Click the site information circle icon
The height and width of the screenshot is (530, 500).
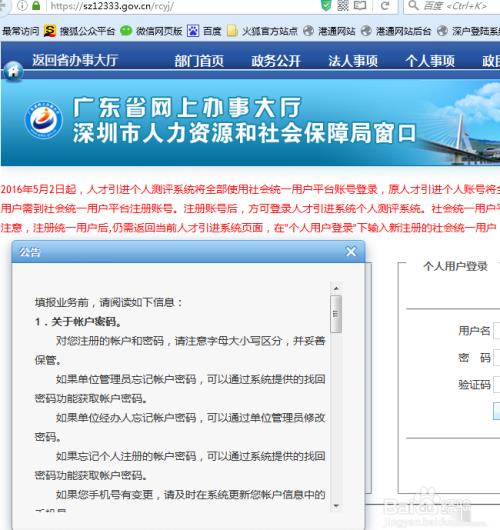(22, 5)
